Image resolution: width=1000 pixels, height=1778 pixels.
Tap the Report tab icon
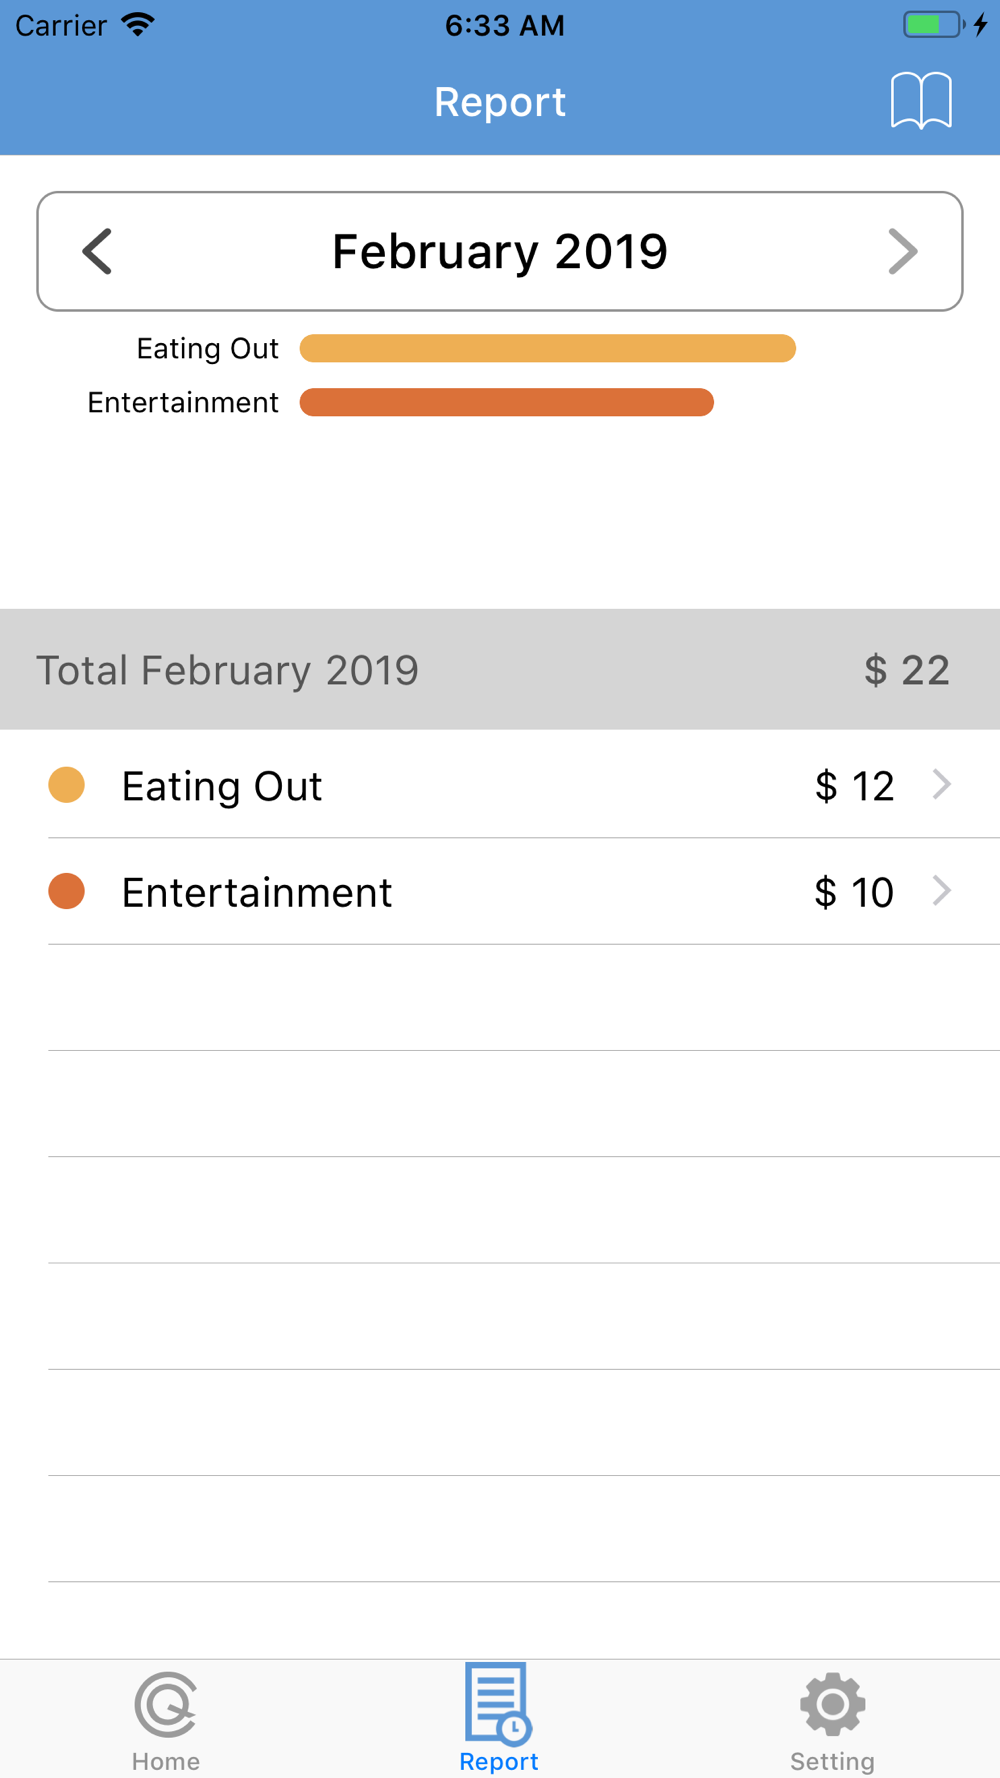pos(498,1704)
